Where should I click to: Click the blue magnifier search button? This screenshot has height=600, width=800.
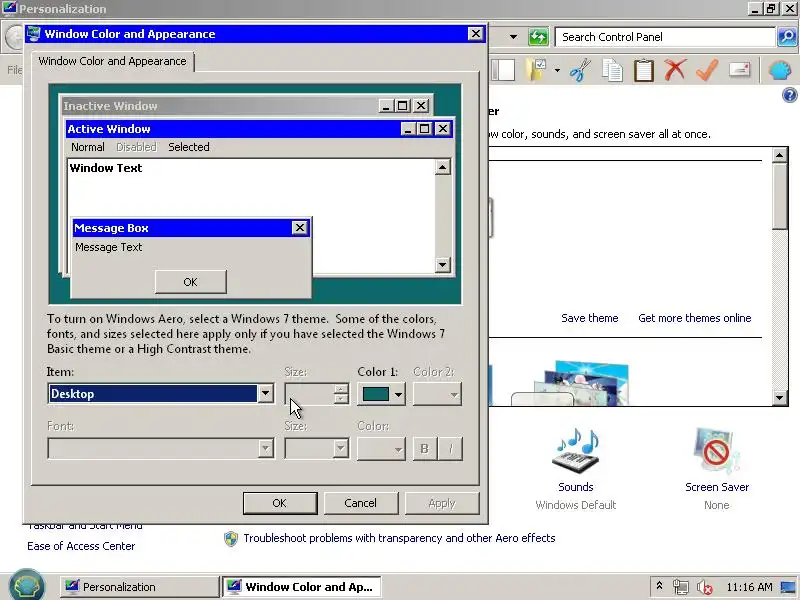pyautogui.click(x=787, y=37)
